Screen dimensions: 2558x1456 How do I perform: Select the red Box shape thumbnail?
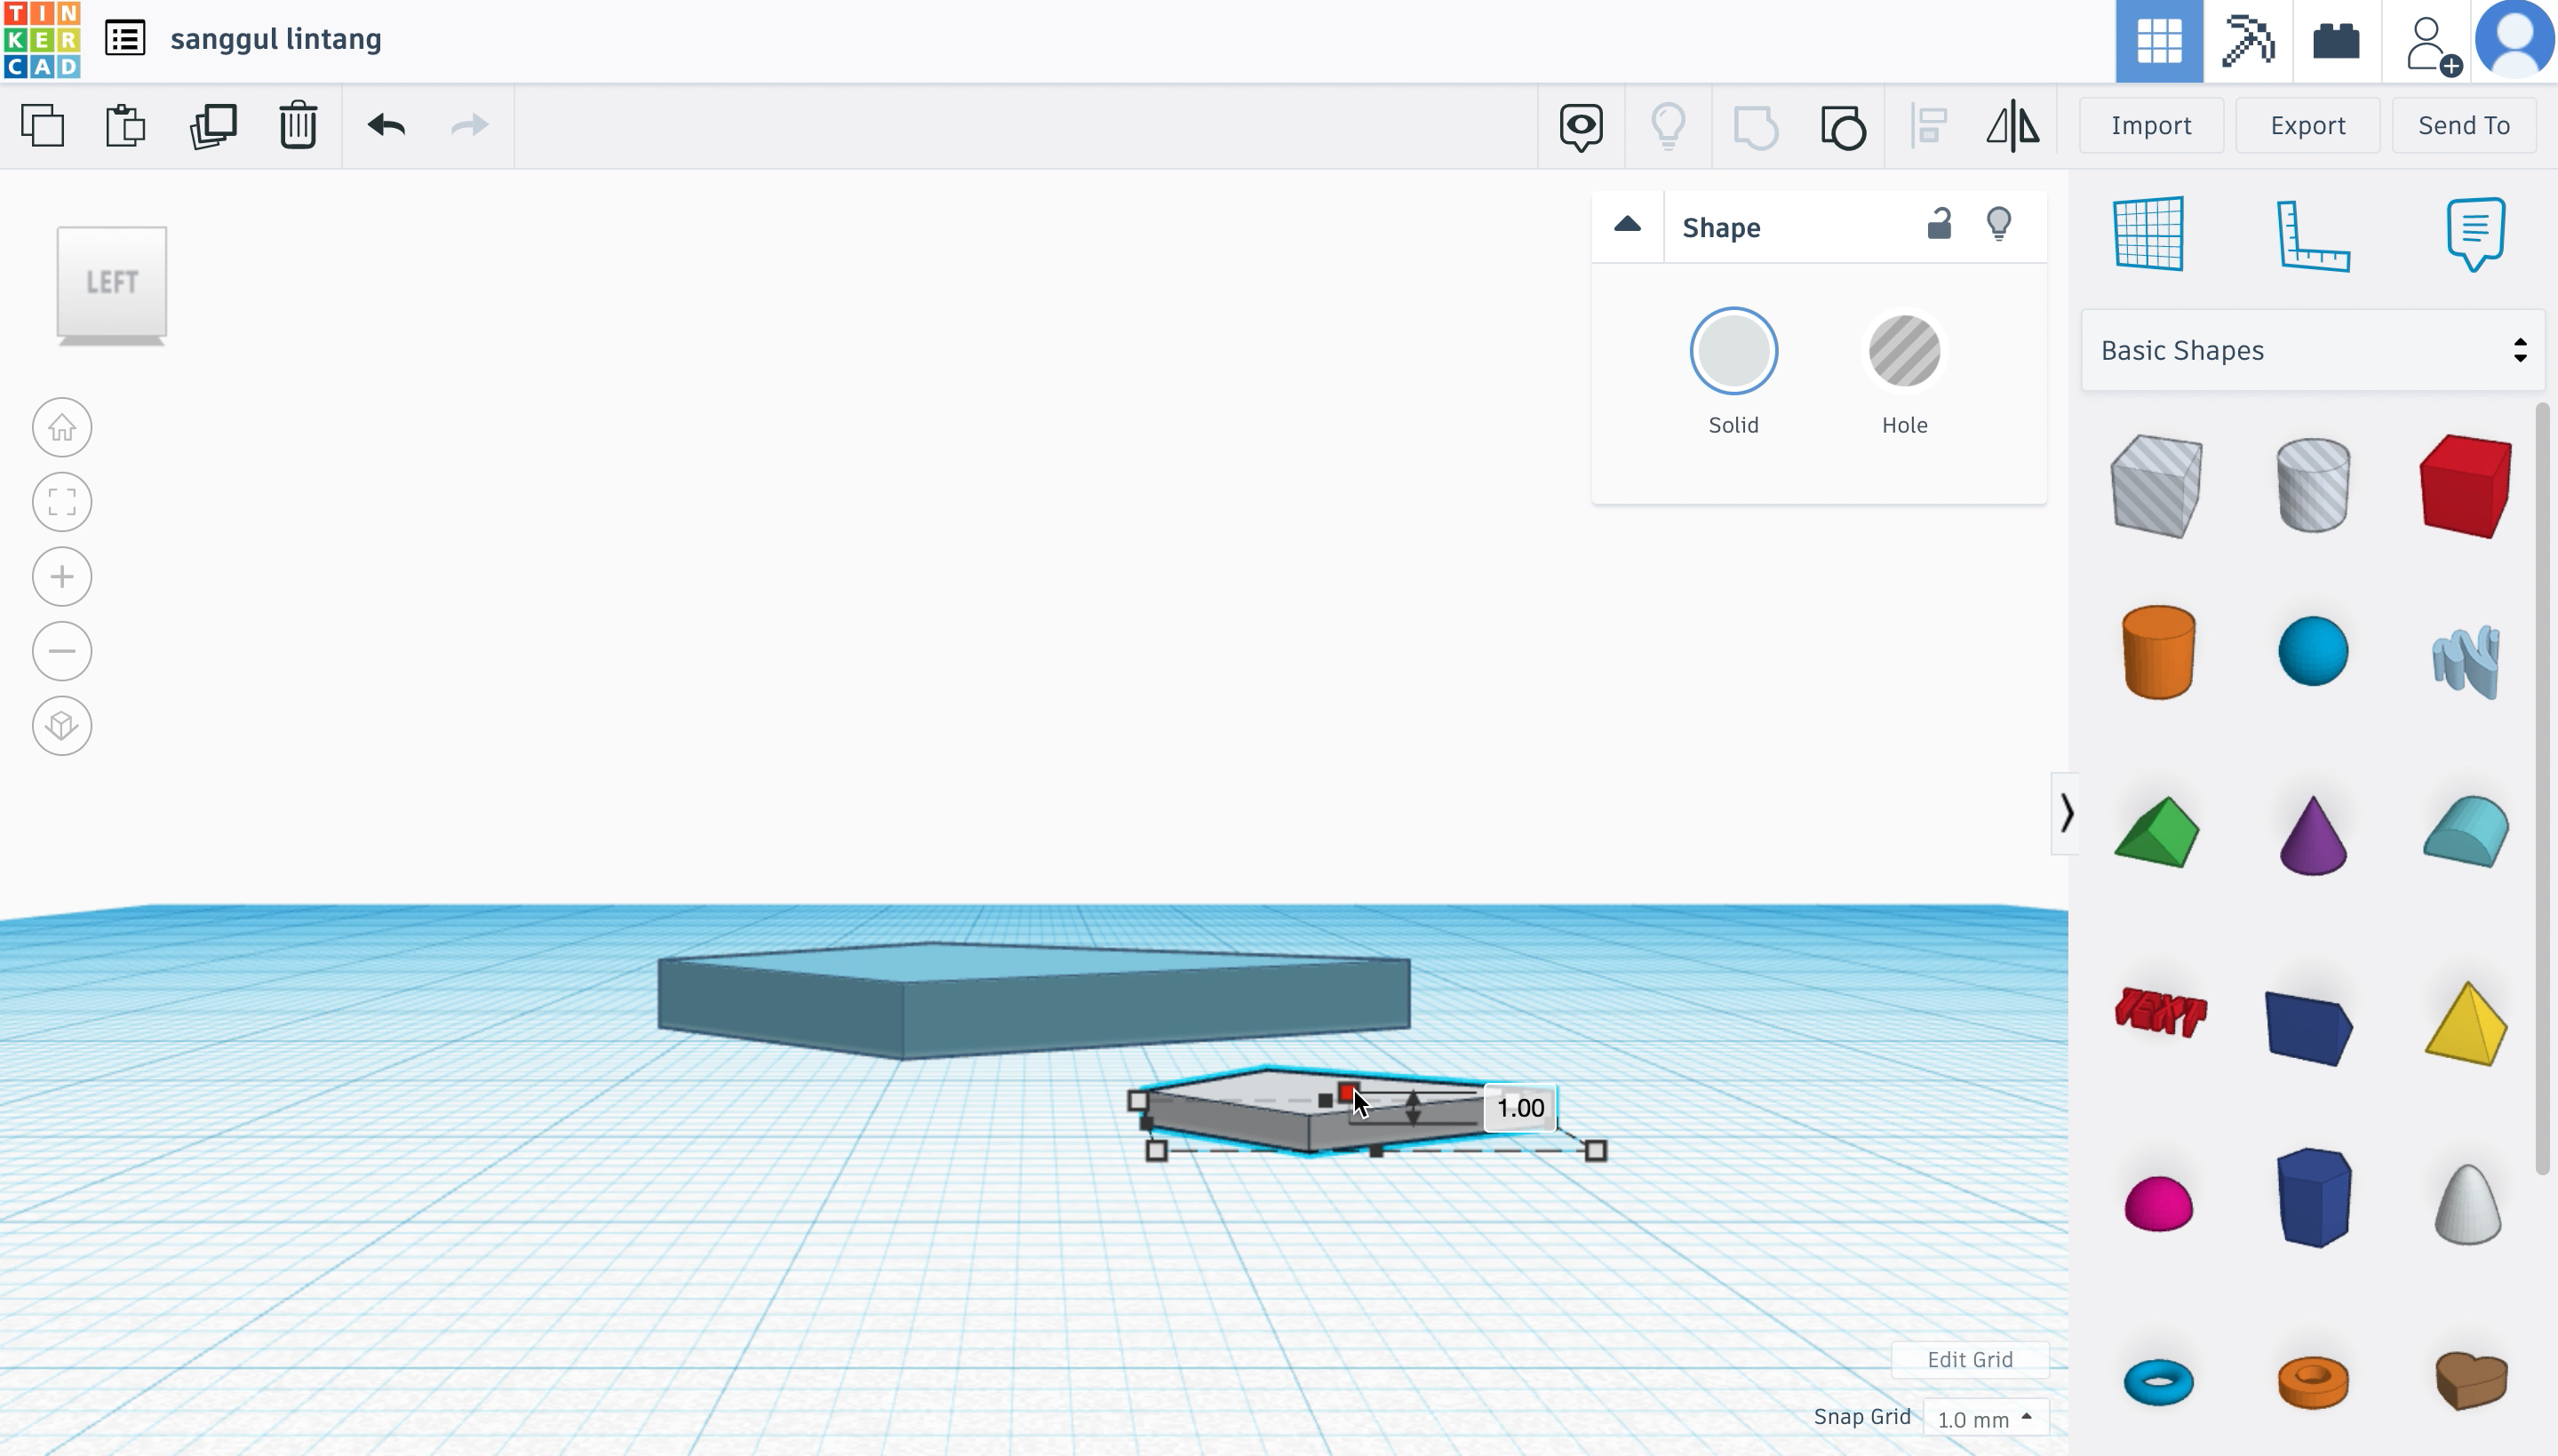coord(2468,481)
